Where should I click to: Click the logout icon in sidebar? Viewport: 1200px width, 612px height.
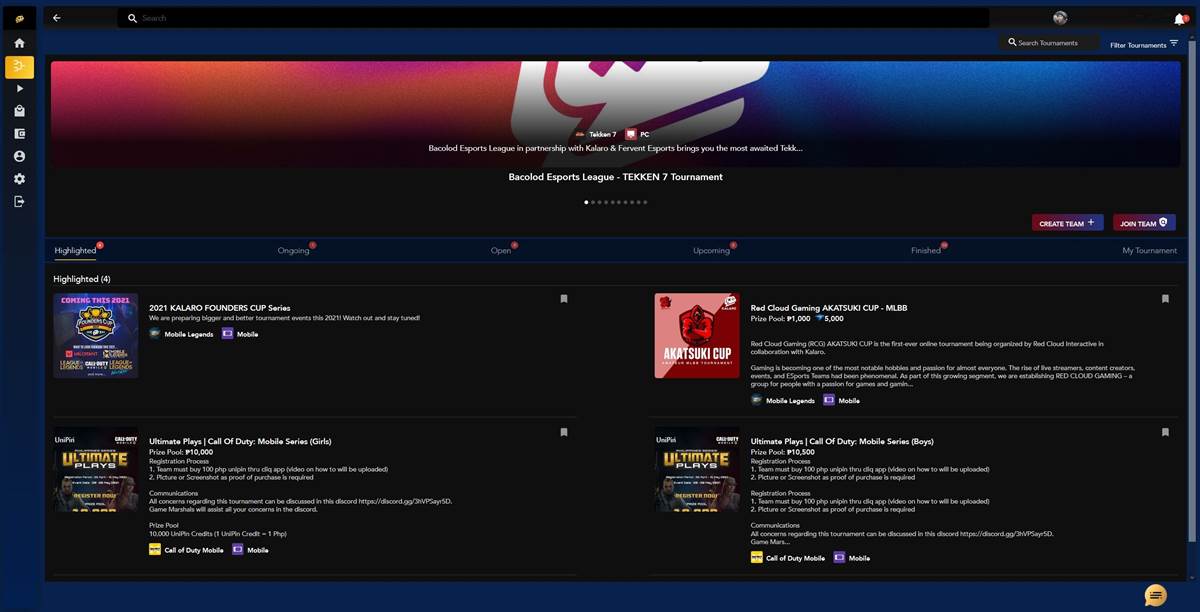19,202
